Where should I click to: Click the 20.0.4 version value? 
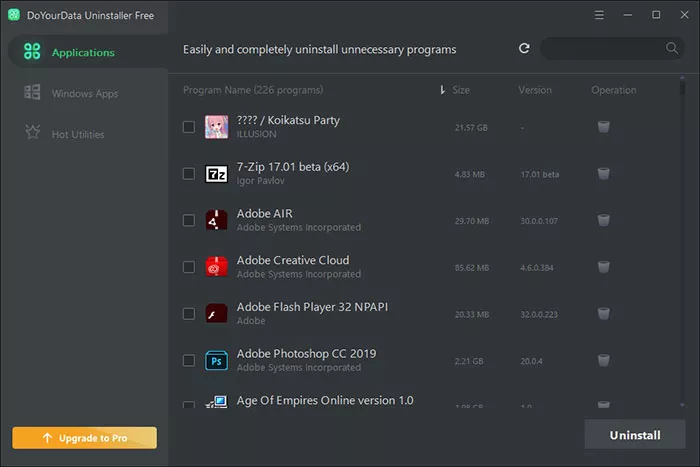(531, 361)
